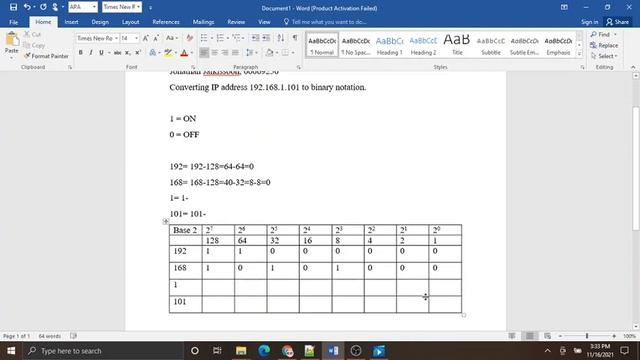Open the File menu
This screenshot has height=360, width=640.
point(13,22)
